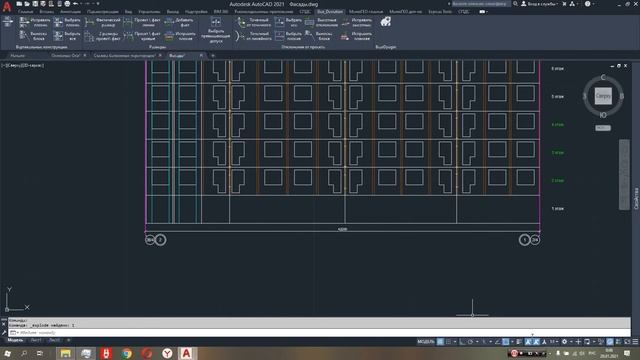Viewport: 640px width, 360px height.
Task: Select the '1 этаж' floor label text
Action: click(x=557, y=209)
